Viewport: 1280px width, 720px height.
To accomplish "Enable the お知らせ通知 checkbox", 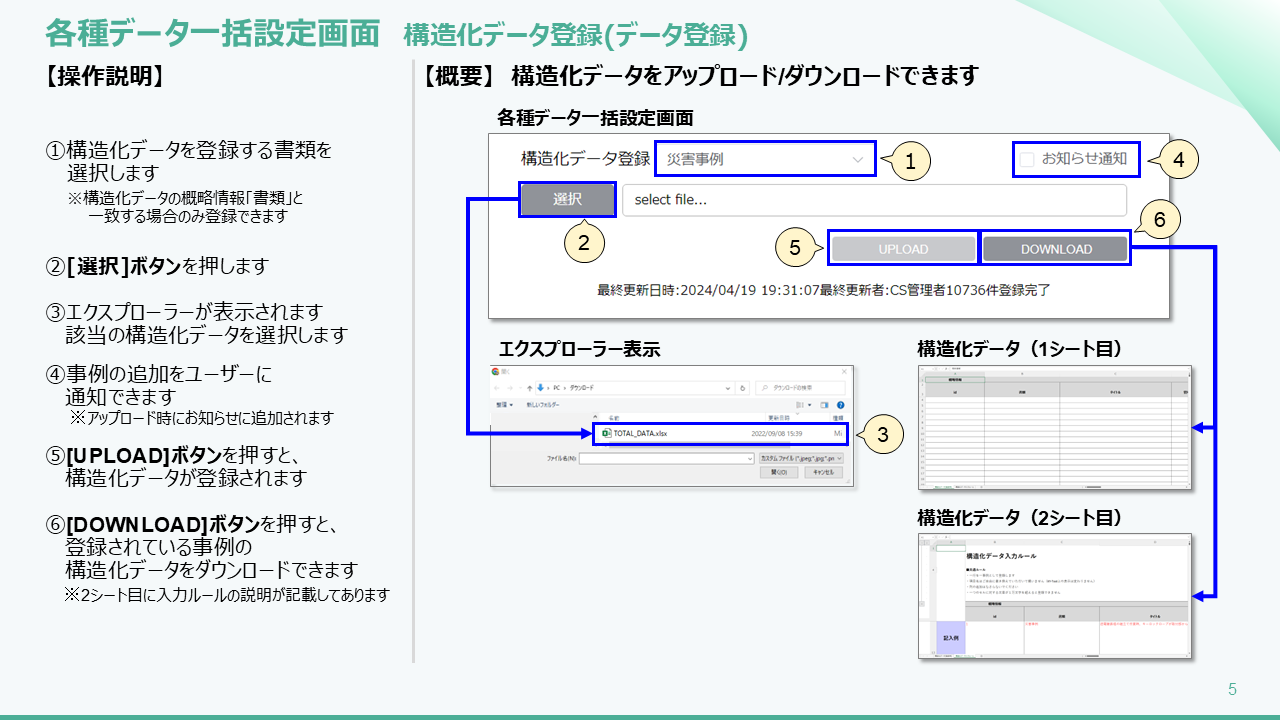I will pyautogui.click(x=1027, y=159).
